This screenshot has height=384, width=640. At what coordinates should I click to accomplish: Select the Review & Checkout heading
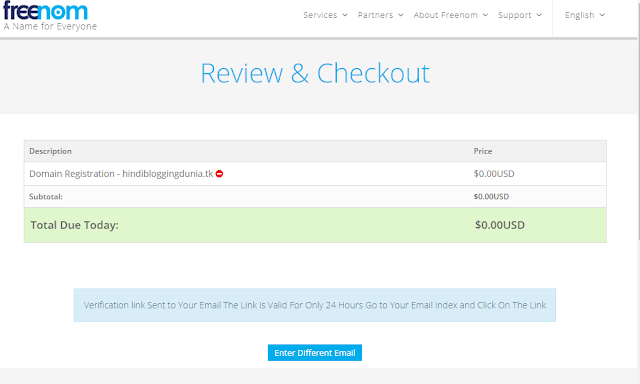315,73
